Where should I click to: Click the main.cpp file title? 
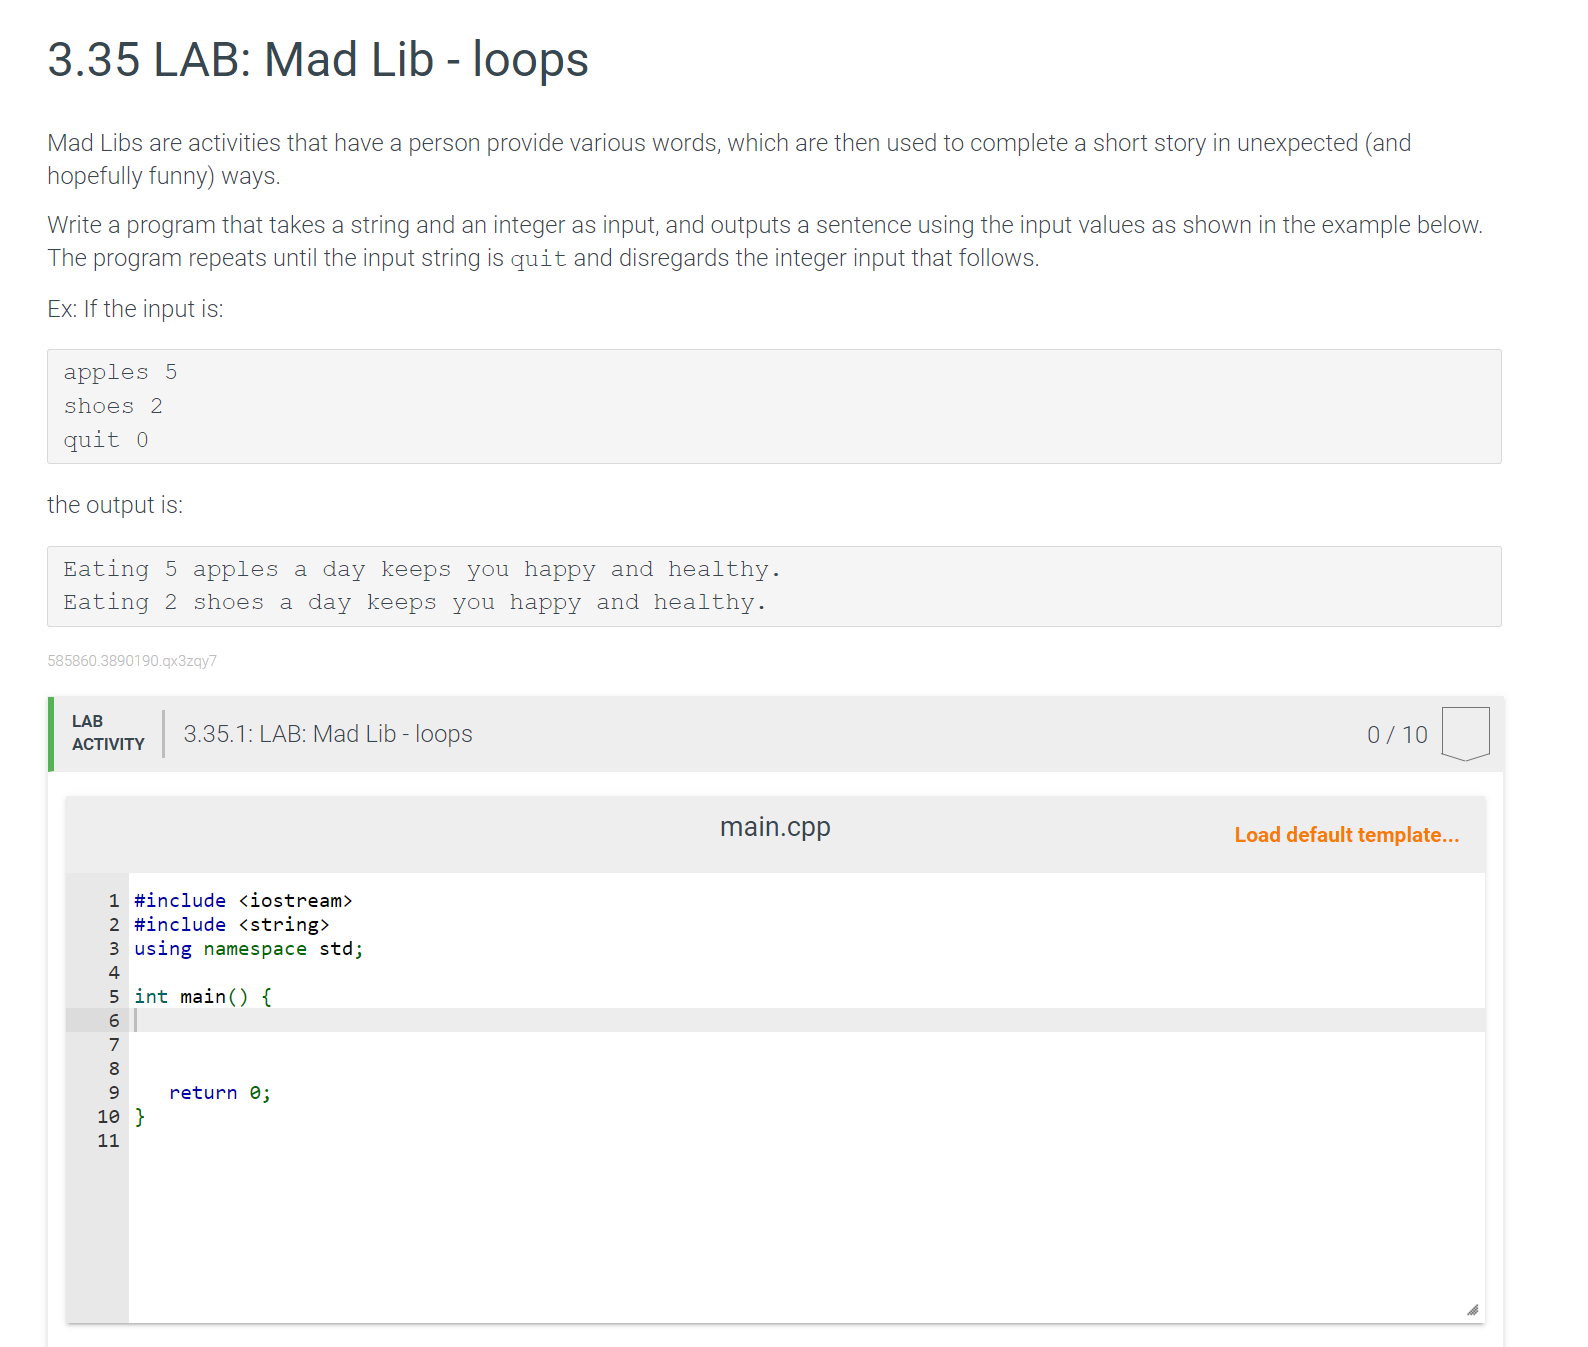click(775, 827)
